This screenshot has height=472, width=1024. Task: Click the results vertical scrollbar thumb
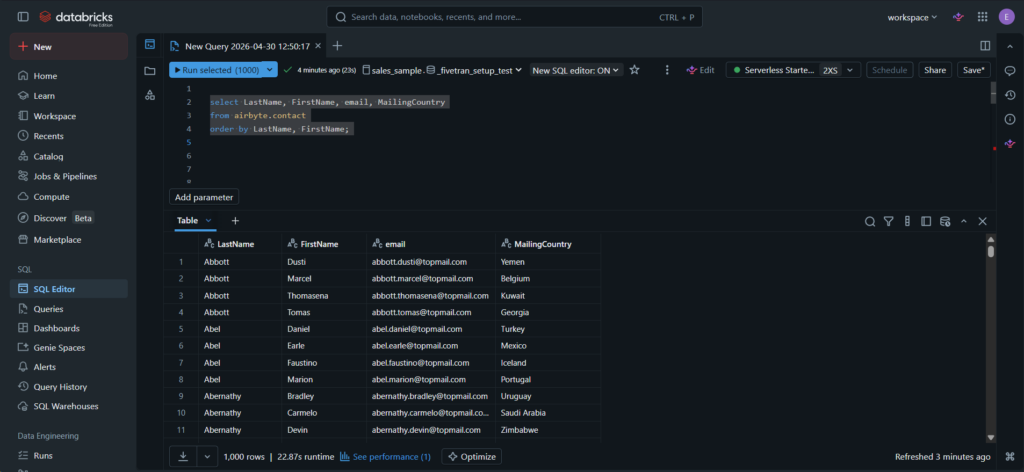point(991,251)
